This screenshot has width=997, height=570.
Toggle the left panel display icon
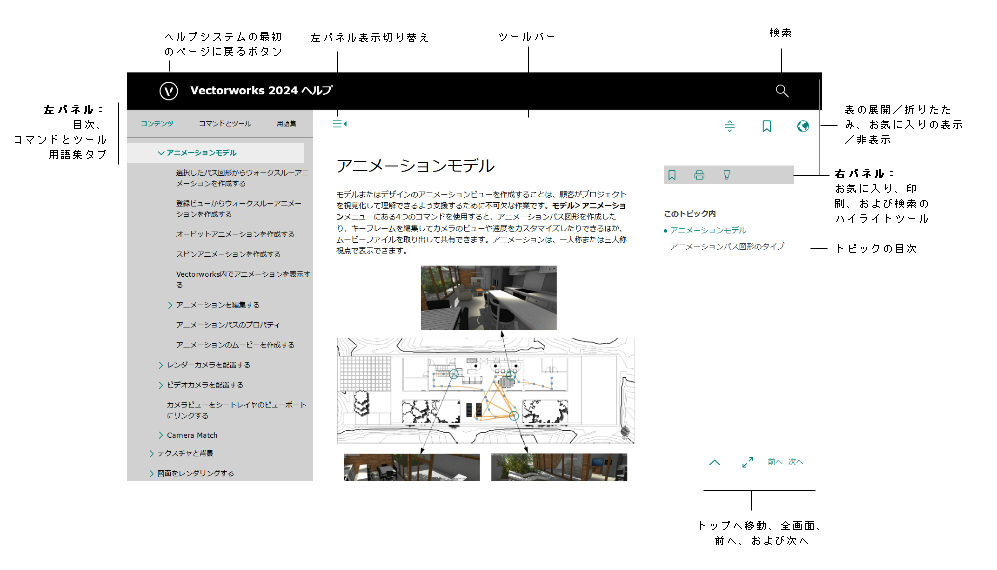[340, 123]
